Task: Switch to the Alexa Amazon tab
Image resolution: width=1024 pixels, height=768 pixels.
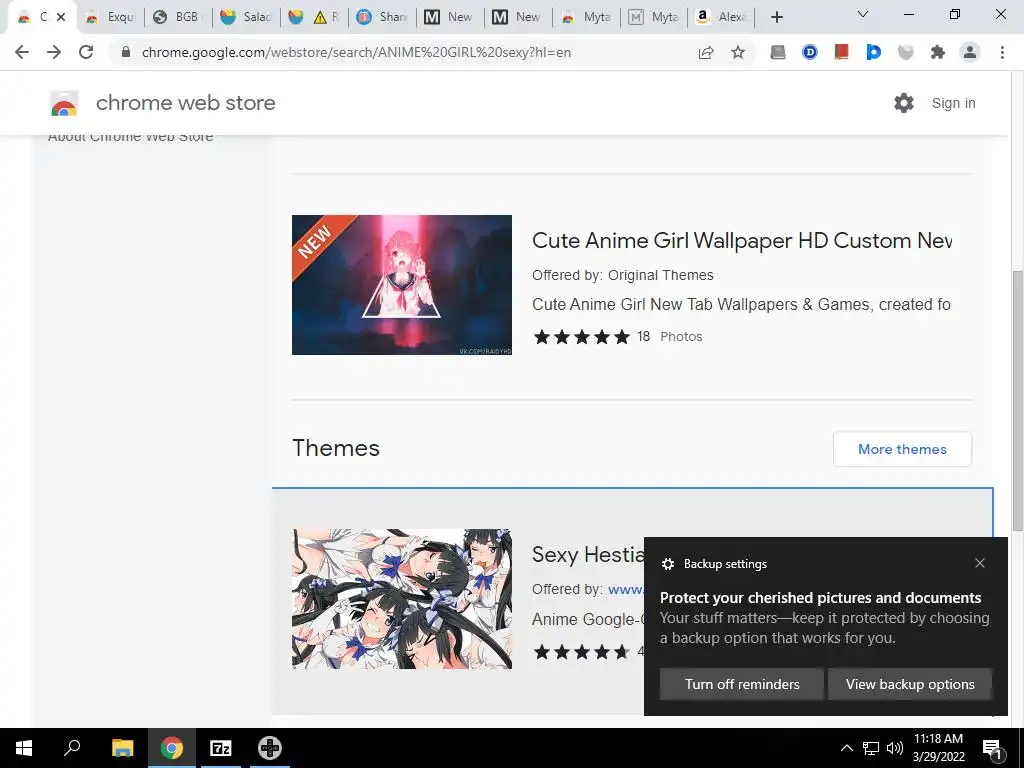Action: click(722, 17)
